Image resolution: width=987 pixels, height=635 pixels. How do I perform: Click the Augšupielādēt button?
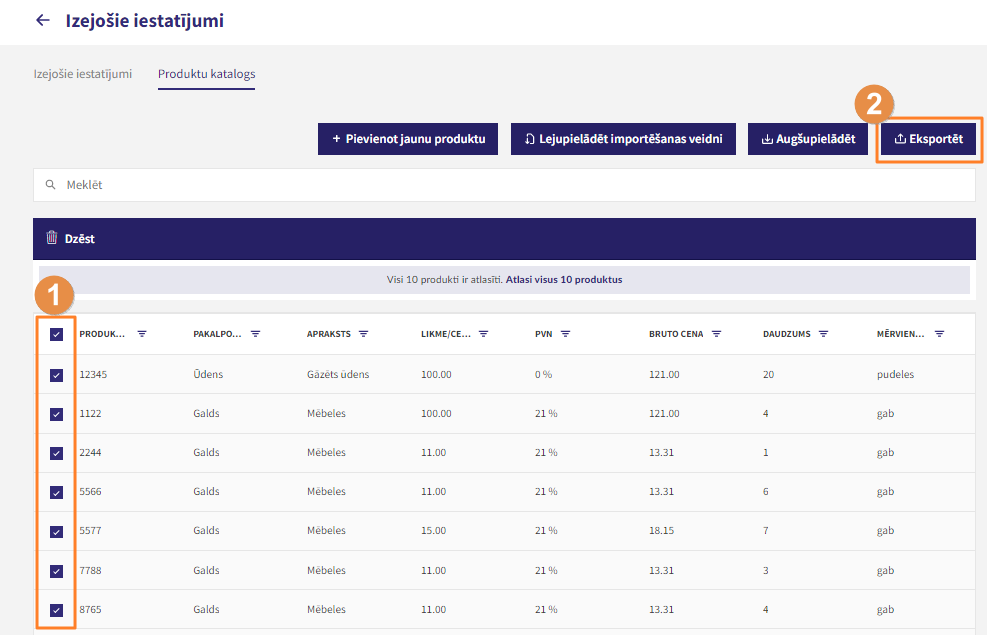(x=808, y=139)
